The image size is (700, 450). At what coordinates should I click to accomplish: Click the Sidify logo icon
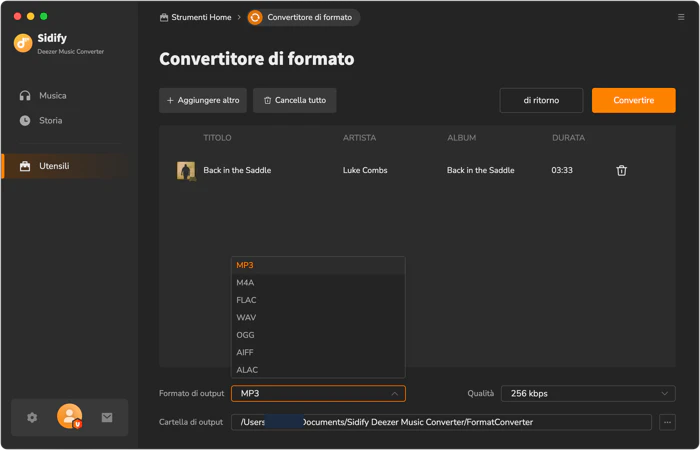23,43
